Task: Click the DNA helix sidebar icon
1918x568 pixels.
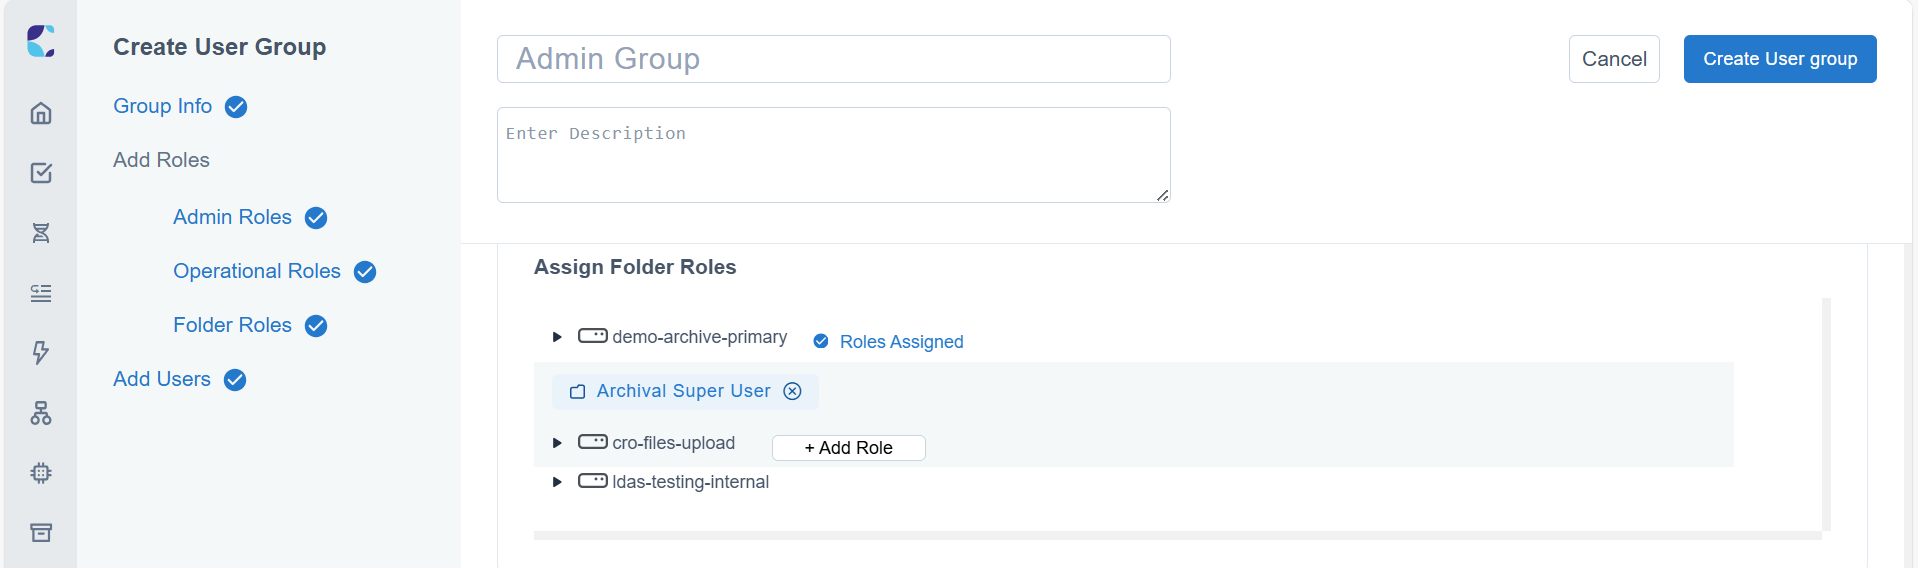Action: point(41,233)
